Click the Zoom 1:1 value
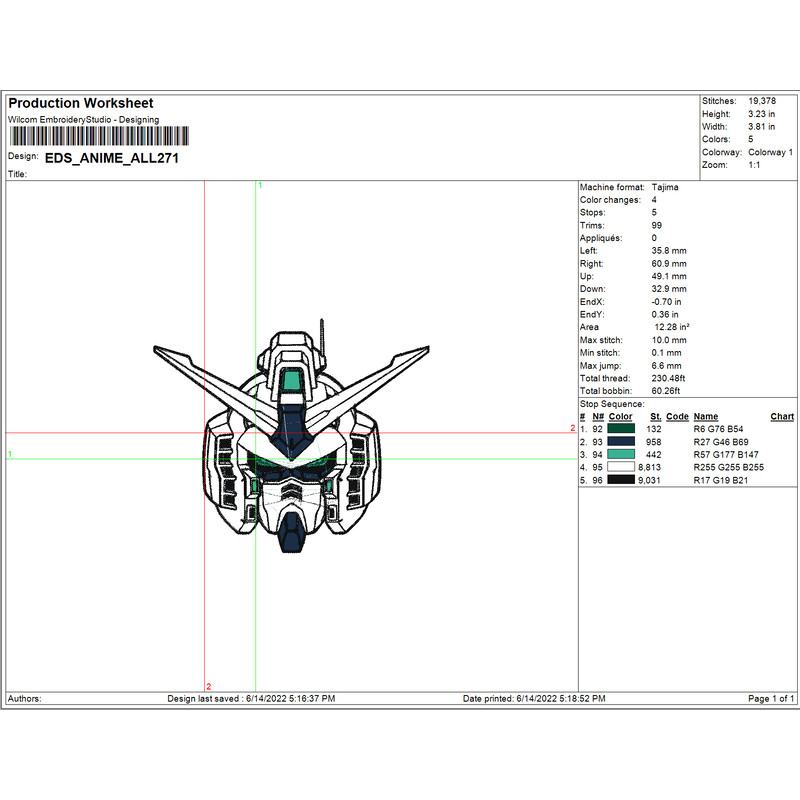 756,162
